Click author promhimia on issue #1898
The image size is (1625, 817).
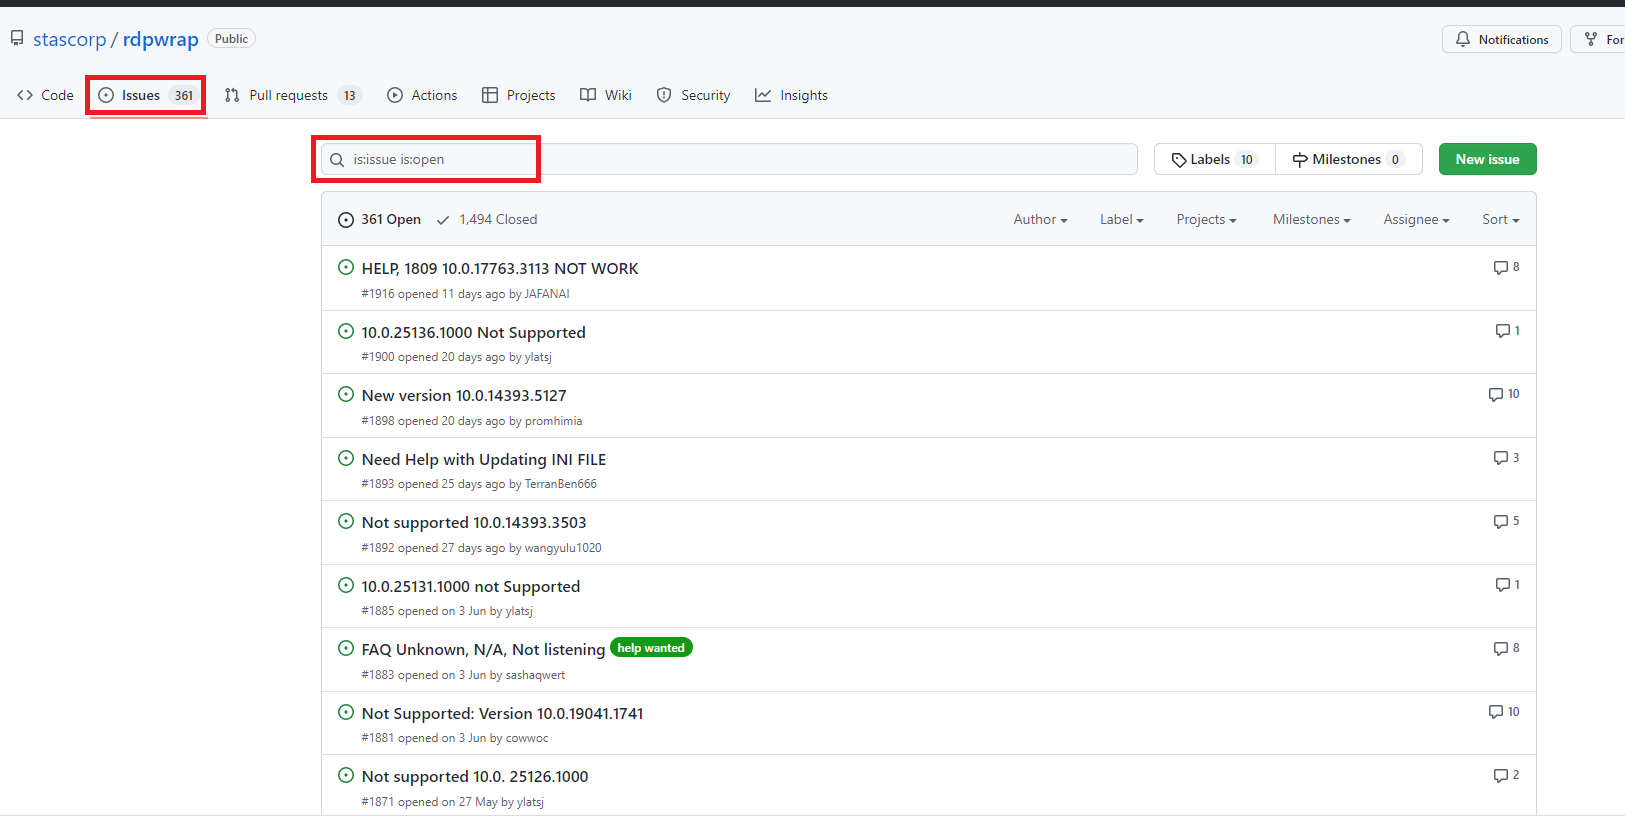(x=553, y=421)
